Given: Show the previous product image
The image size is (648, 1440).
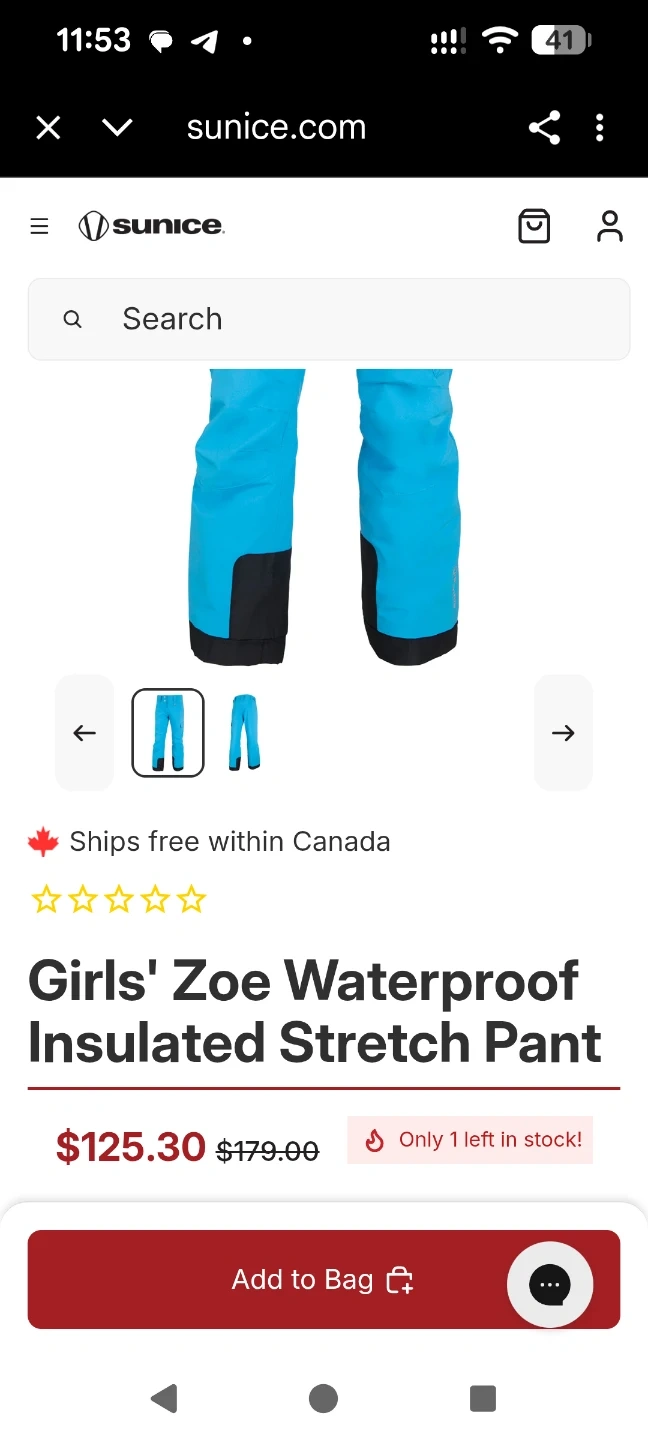Looking at the screenshot, I should click(85, 733).
